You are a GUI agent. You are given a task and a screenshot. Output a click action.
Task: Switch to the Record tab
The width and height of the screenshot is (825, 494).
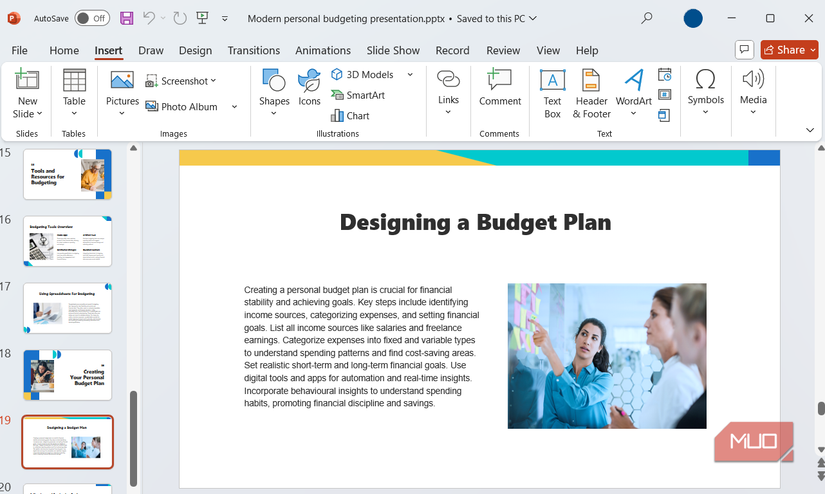point(452,51)
